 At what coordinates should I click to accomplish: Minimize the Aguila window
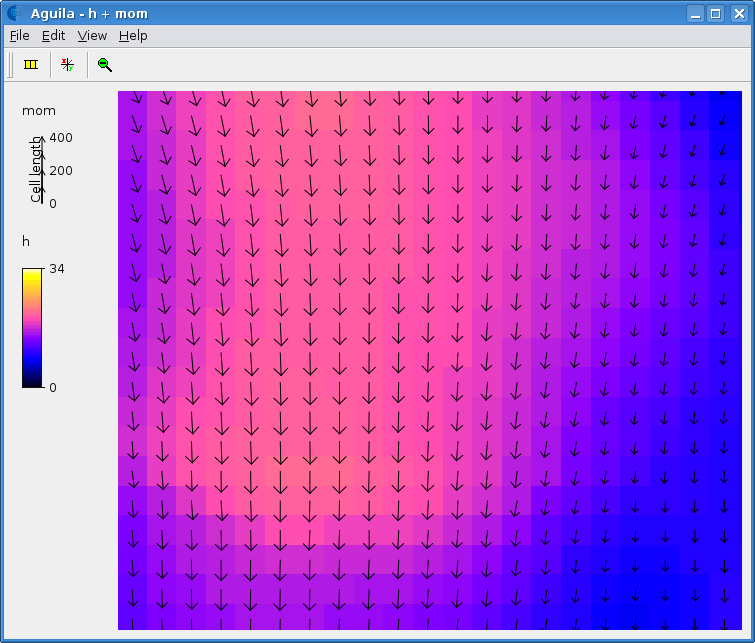click(695, 13)
